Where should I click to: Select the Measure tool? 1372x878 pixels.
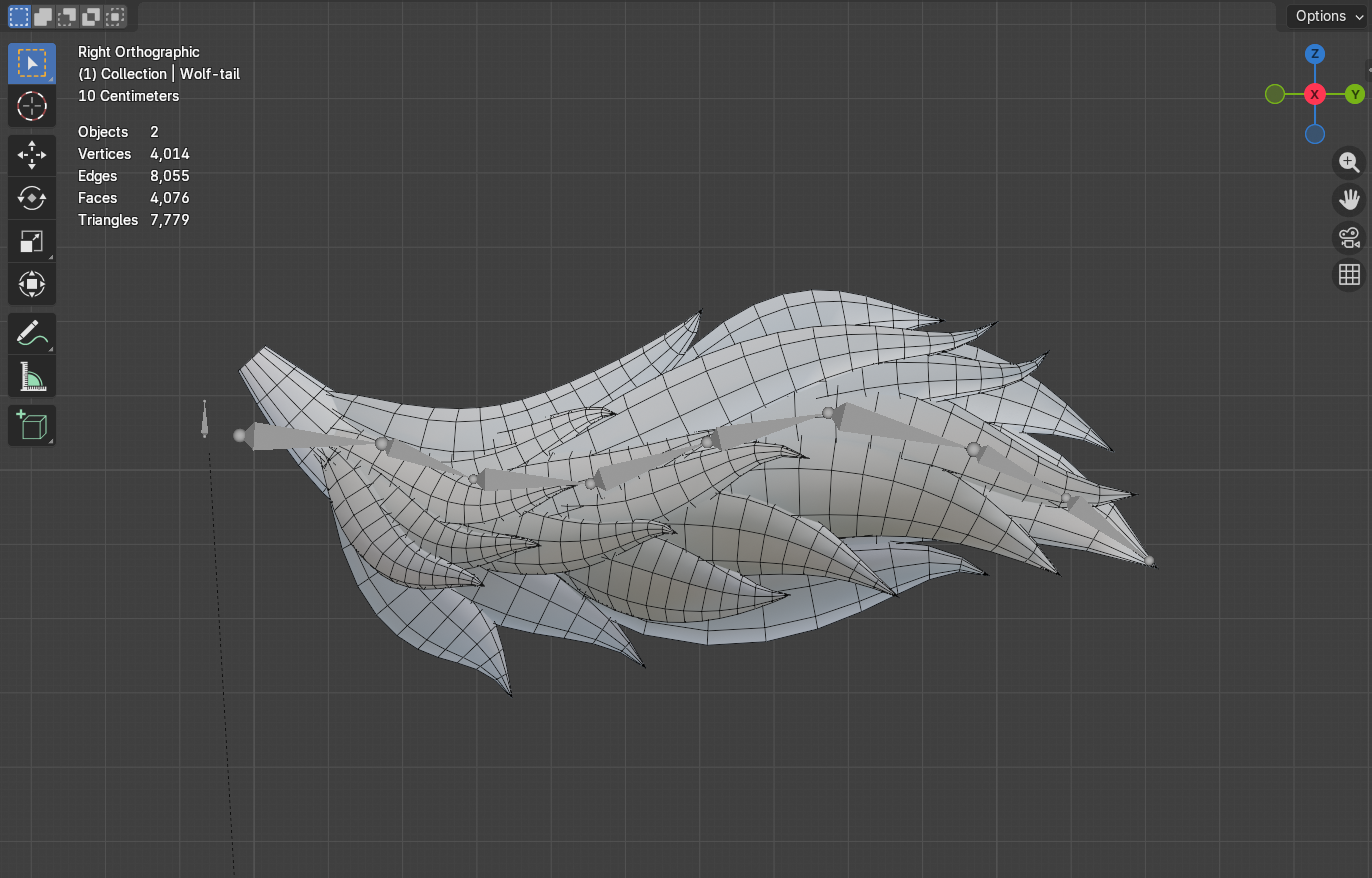[x=32, y=376]
